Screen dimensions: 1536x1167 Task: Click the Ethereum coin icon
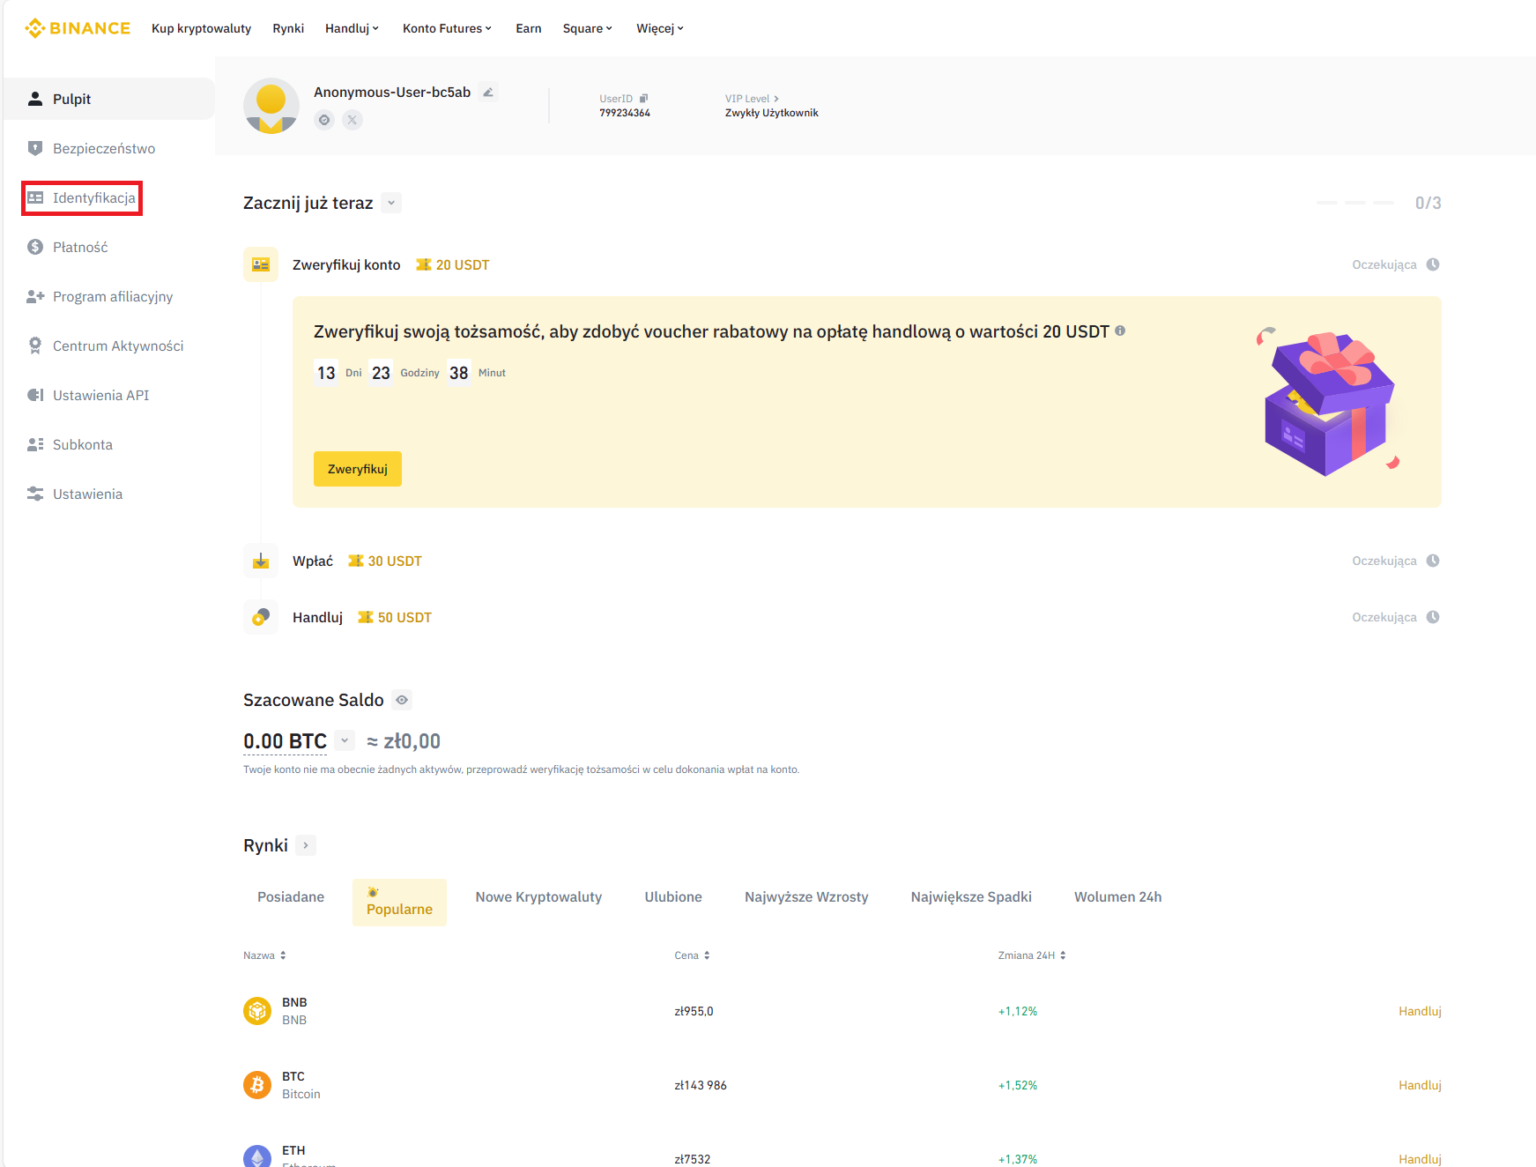[257, 1157]
